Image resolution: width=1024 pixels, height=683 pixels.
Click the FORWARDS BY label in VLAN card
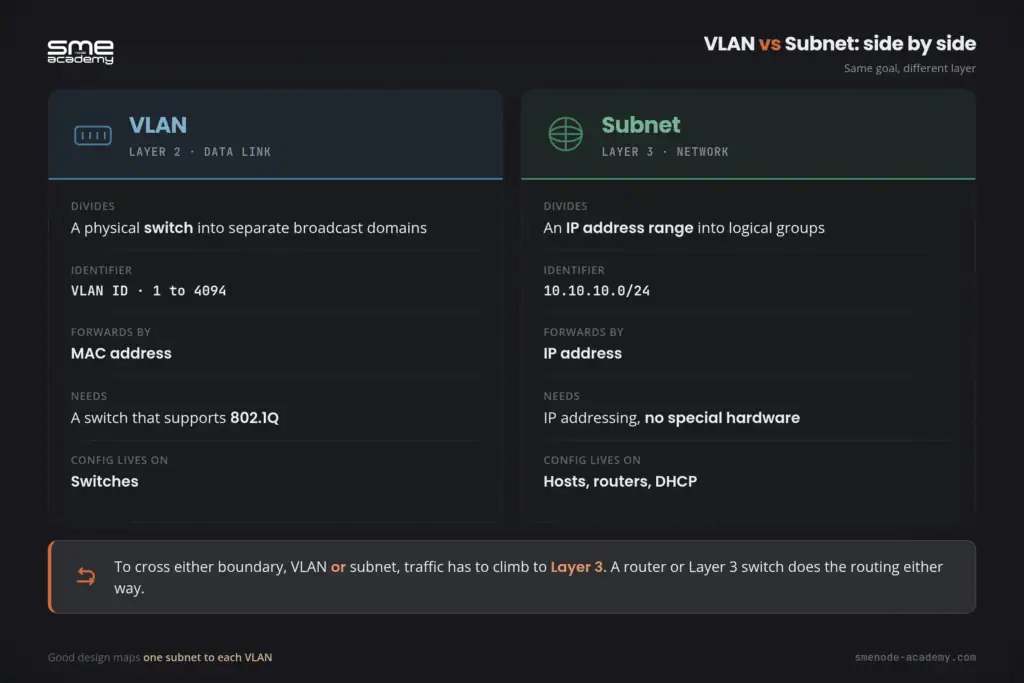[110, 332]
